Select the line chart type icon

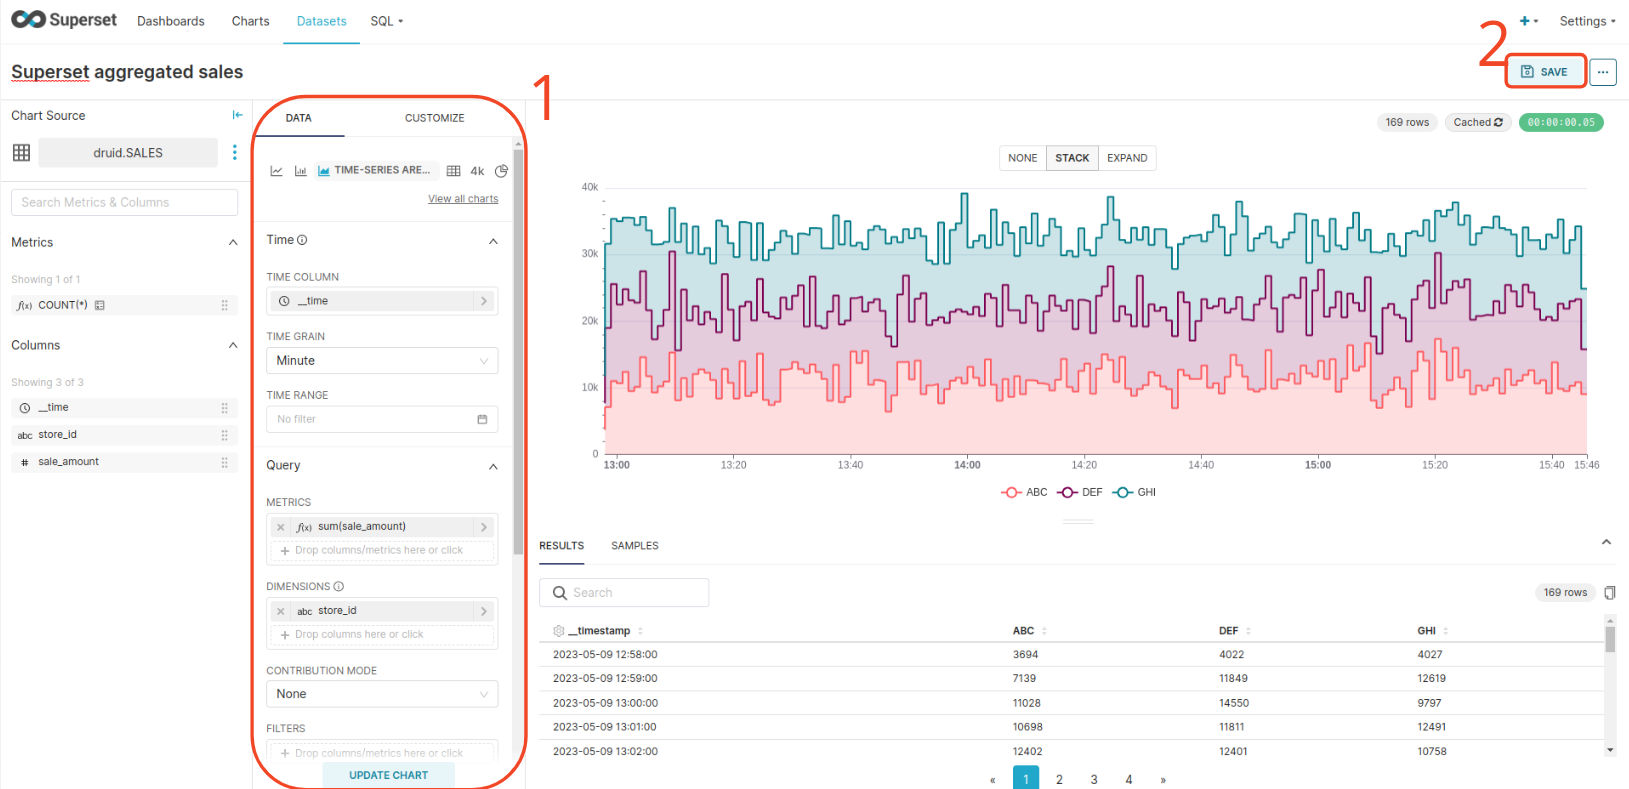coord(276,171)
